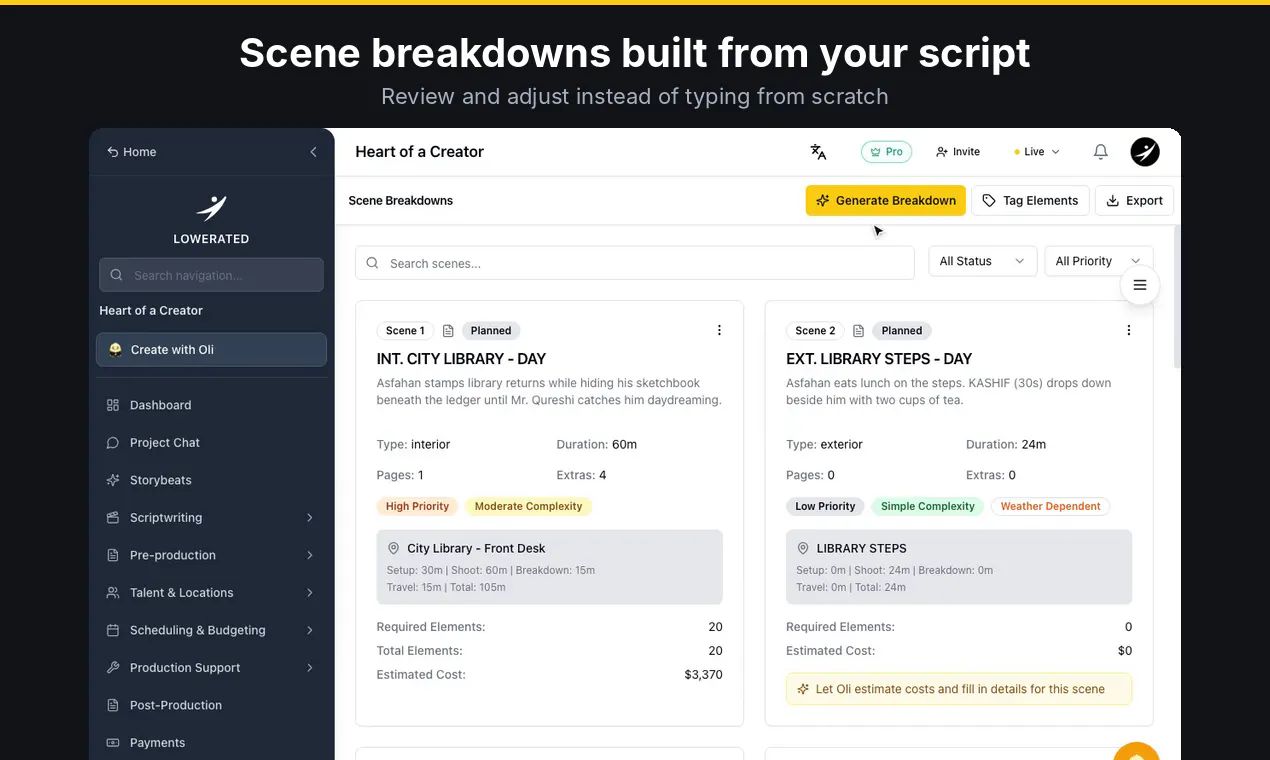Image resolution: width=1270 pixels, height=760 pixels.
Task: Click the Invite button
Action: point(957,152)
